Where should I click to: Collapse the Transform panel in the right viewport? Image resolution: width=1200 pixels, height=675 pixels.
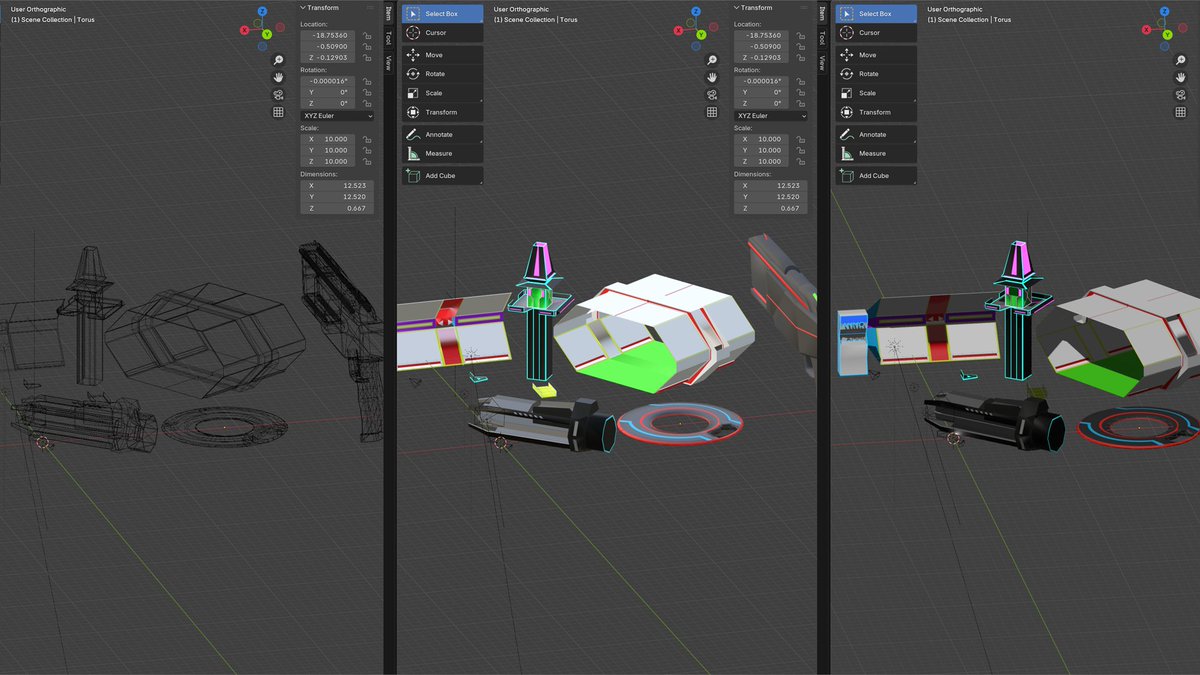(x=736, y=6)
